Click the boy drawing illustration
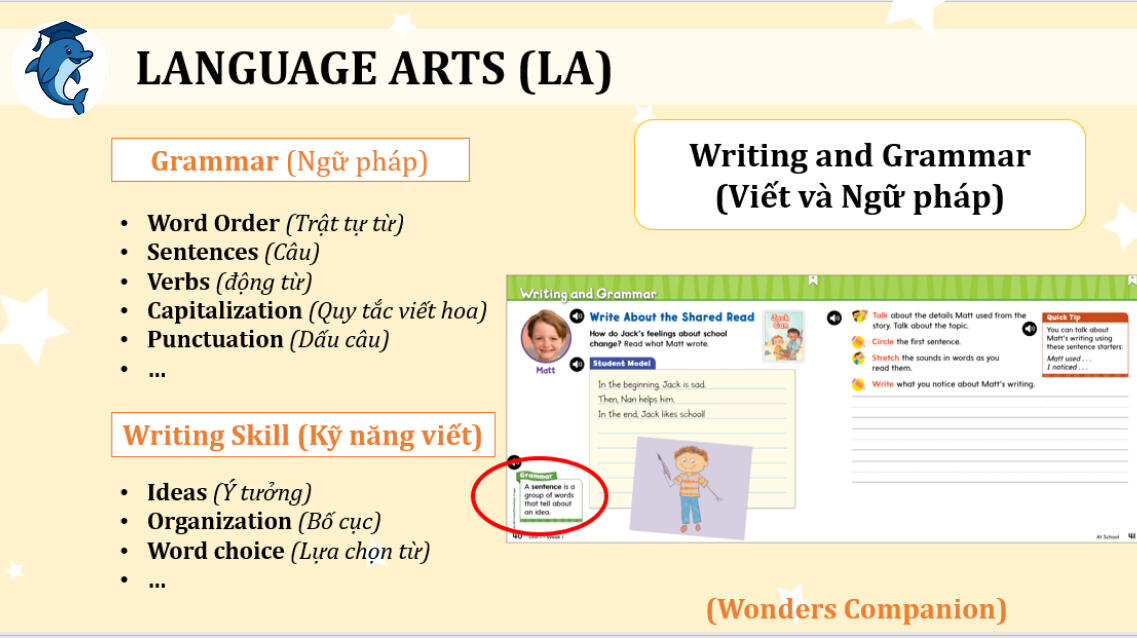This screenshot has height=638, width=1137. pos(688,486)
